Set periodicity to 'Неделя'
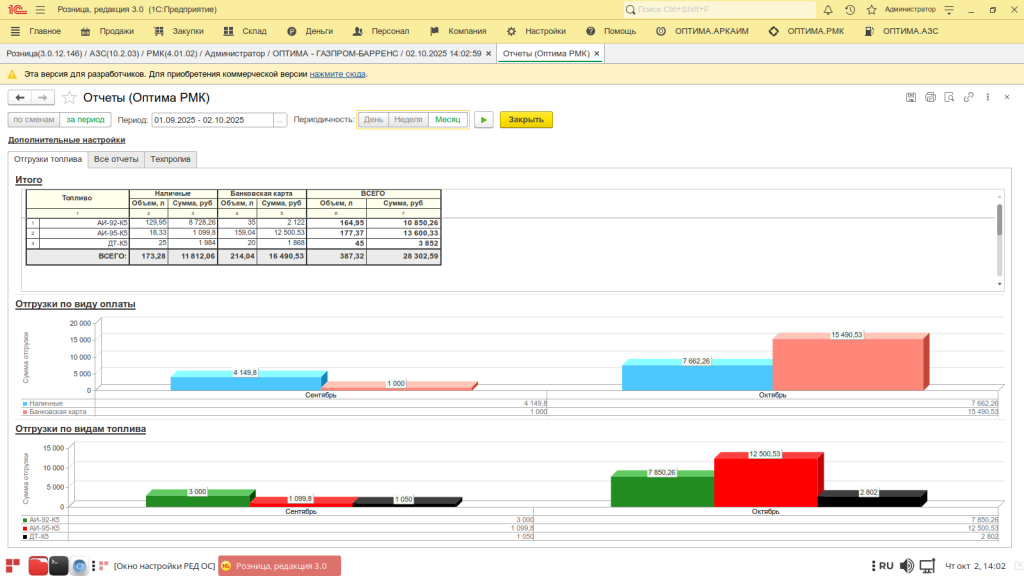 click(x=408, y=119)
